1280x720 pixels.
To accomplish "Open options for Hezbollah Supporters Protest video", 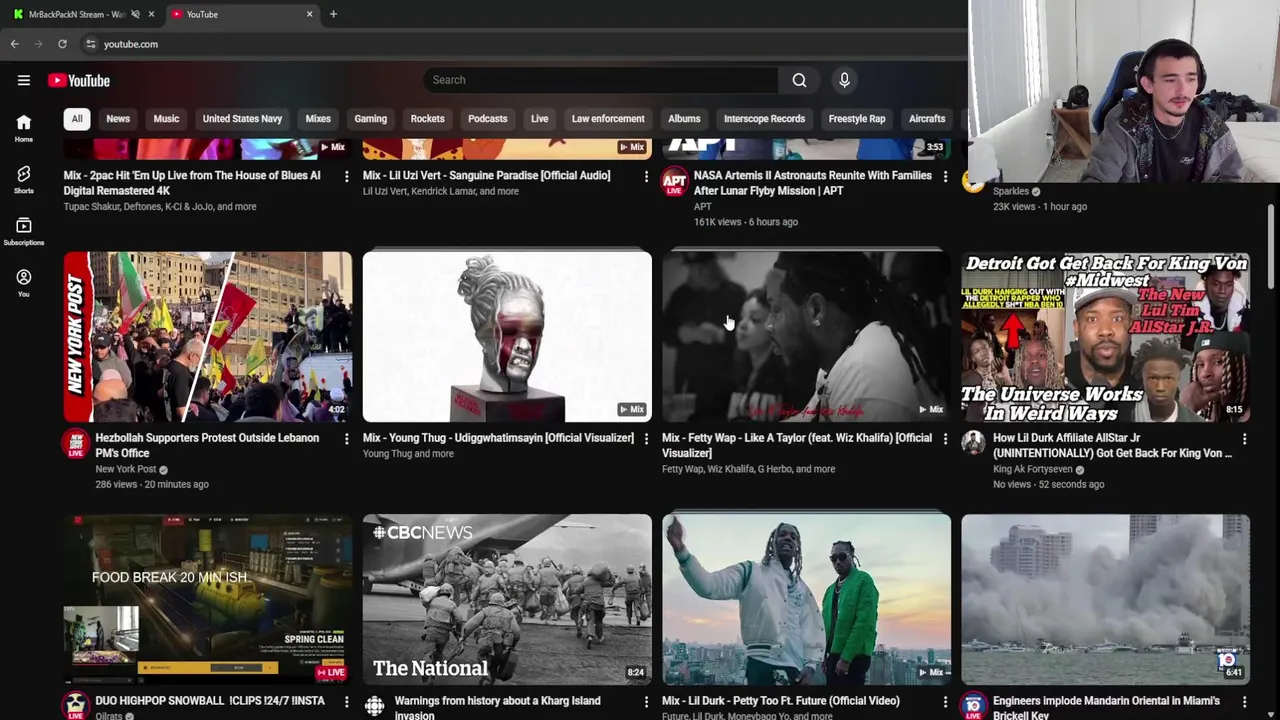I will click(347, 439).
